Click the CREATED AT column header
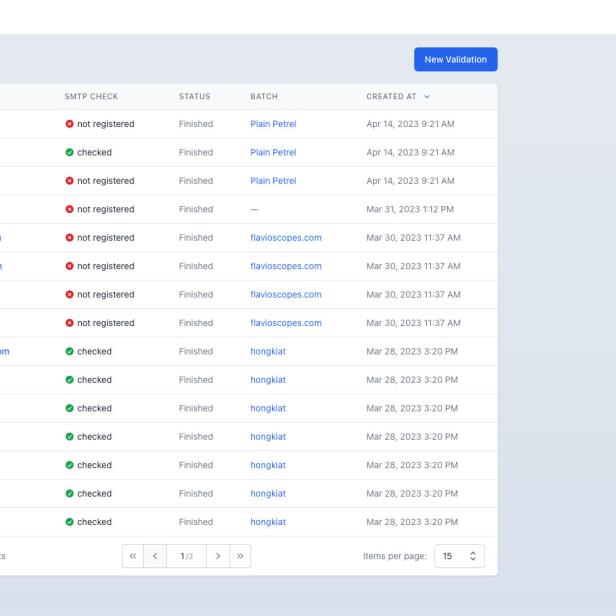 [x=391, y=97]
